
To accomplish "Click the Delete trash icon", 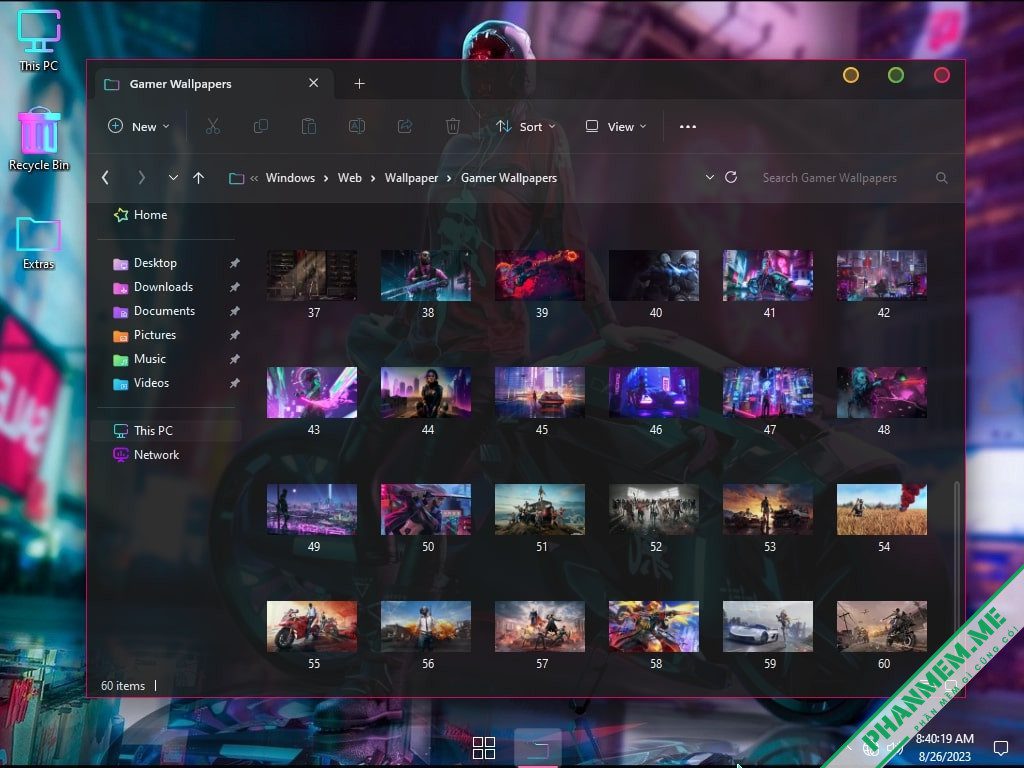I will click(453, 126).
